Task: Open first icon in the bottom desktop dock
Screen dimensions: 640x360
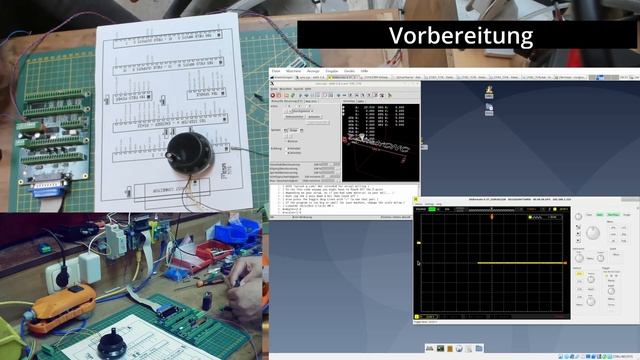Action: [x=429, y=348]
